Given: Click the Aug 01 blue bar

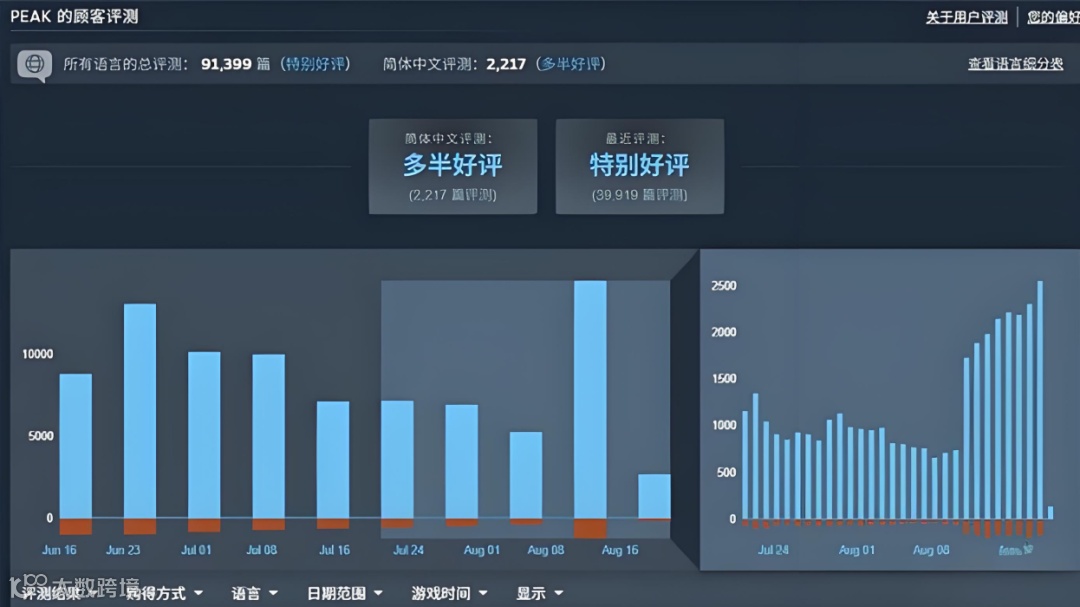Looking at the screenshot, I should pos(461,461).
